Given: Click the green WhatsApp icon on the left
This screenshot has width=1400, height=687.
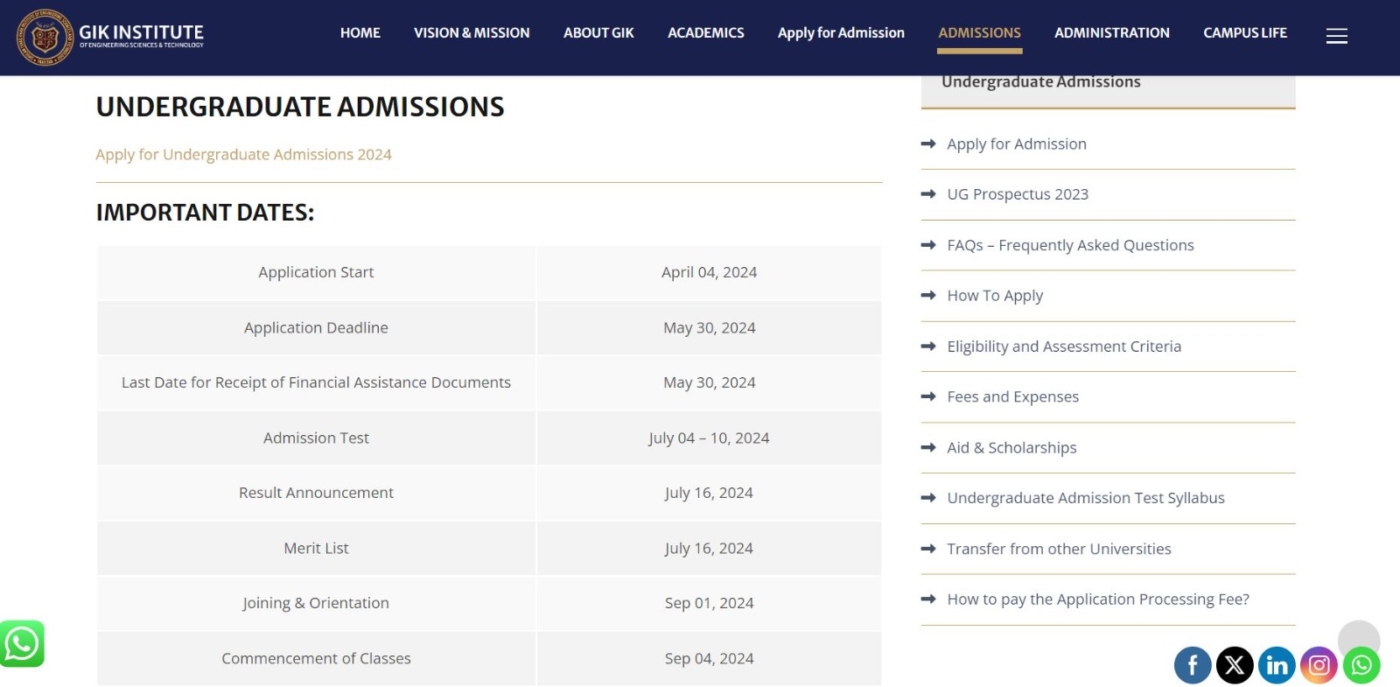Looking at the screenshot, I should [21, 643].
